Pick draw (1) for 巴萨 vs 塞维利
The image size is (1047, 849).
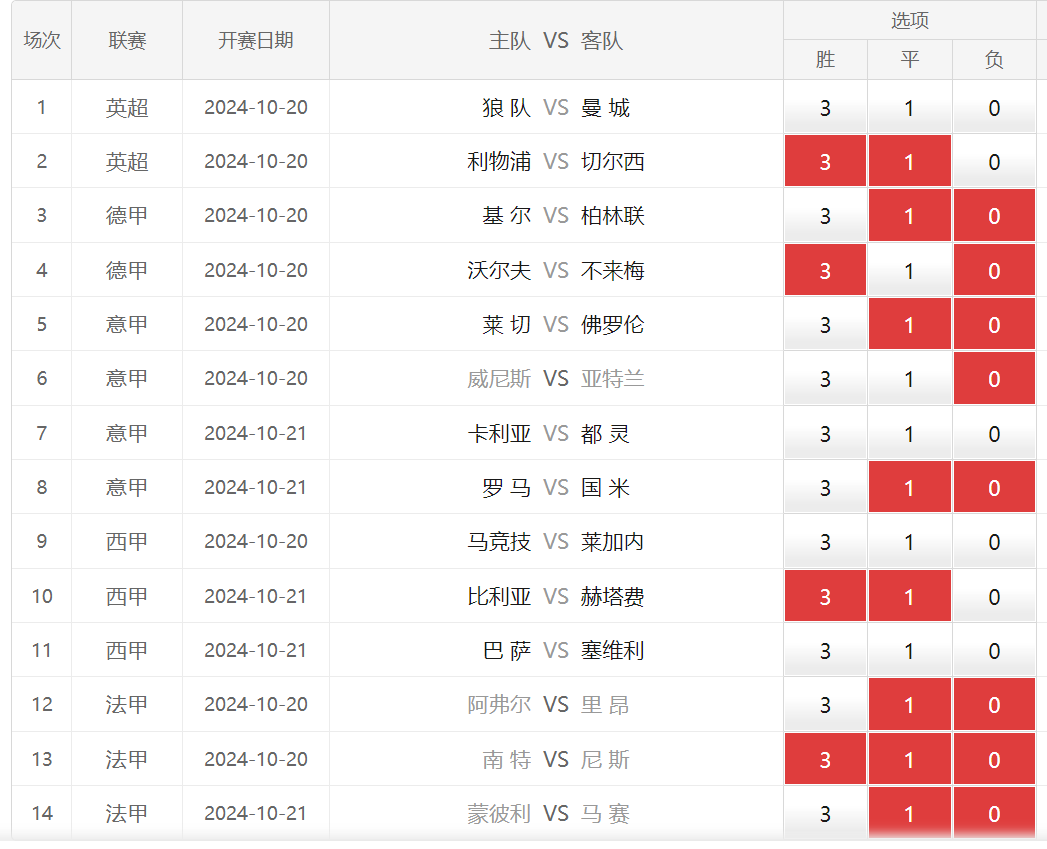pos(909,650)
